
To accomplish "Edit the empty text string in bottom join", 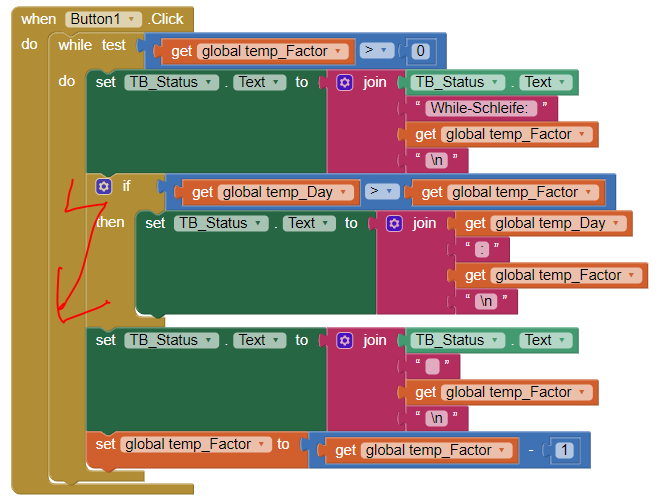I will pos(432,367).
